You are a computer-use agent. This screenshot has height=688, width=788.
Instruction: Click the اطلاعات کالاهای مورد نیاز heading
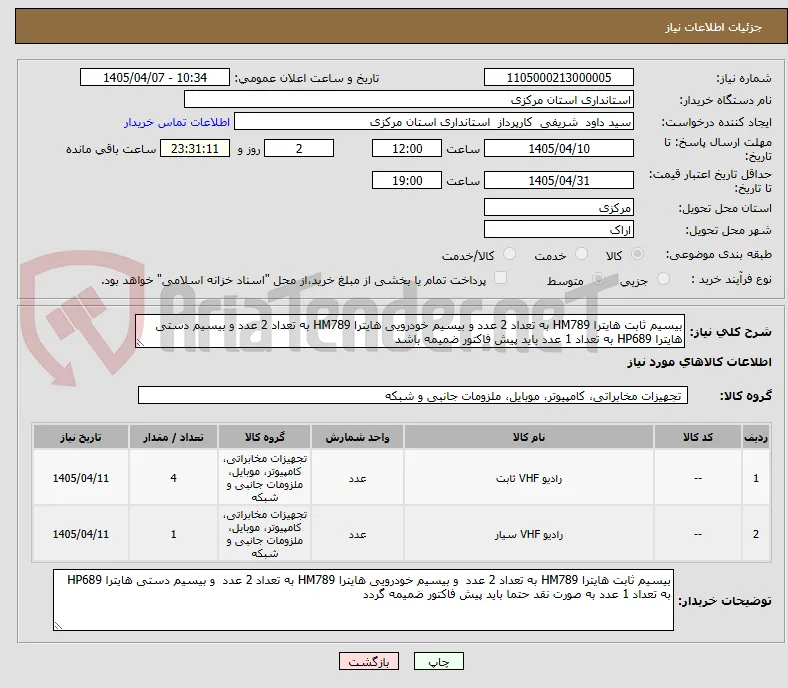click(x=699, y=362)
